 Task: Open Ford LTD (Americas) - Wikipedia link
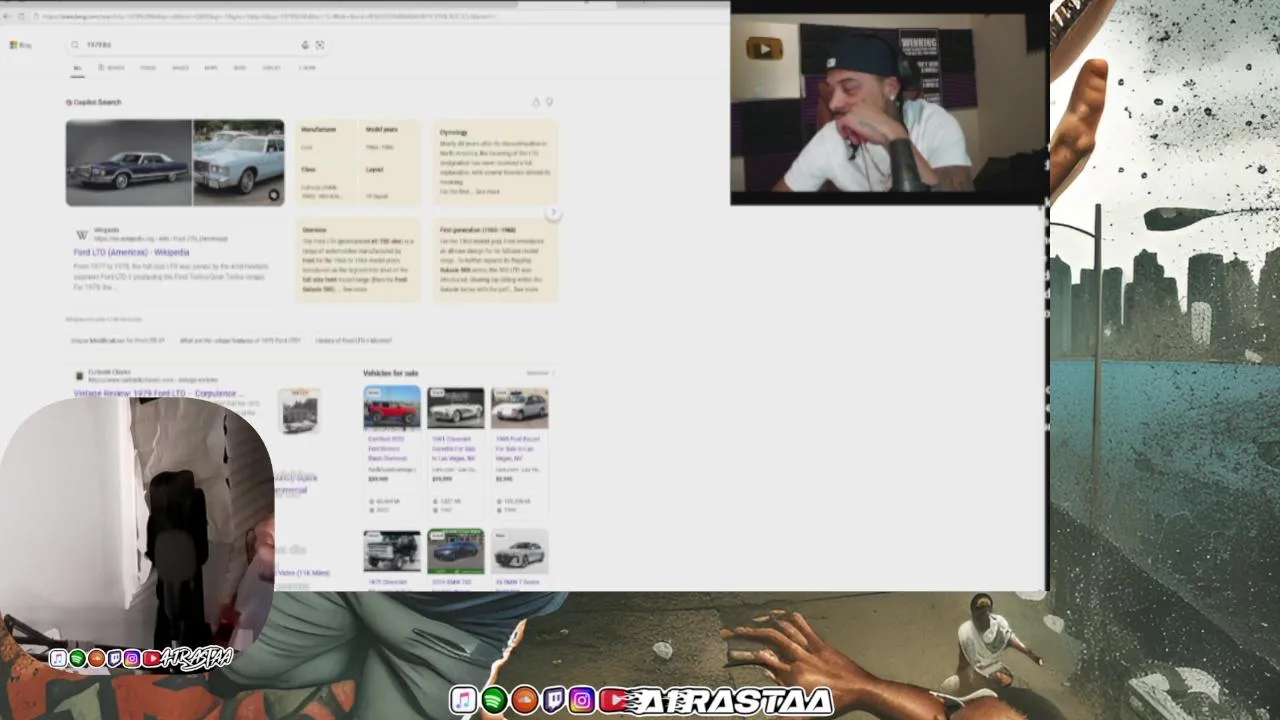coord(131,253)
